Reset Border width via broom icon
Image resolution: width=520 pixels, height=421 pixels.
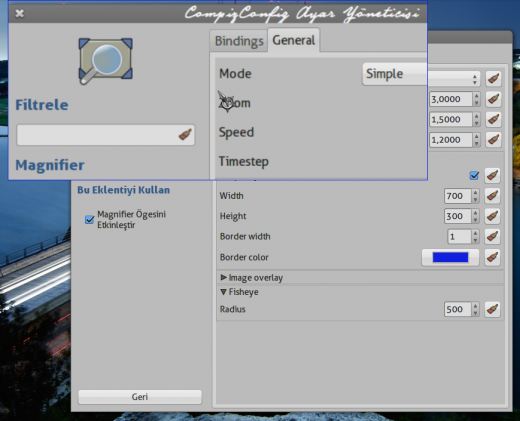[492, 236]
